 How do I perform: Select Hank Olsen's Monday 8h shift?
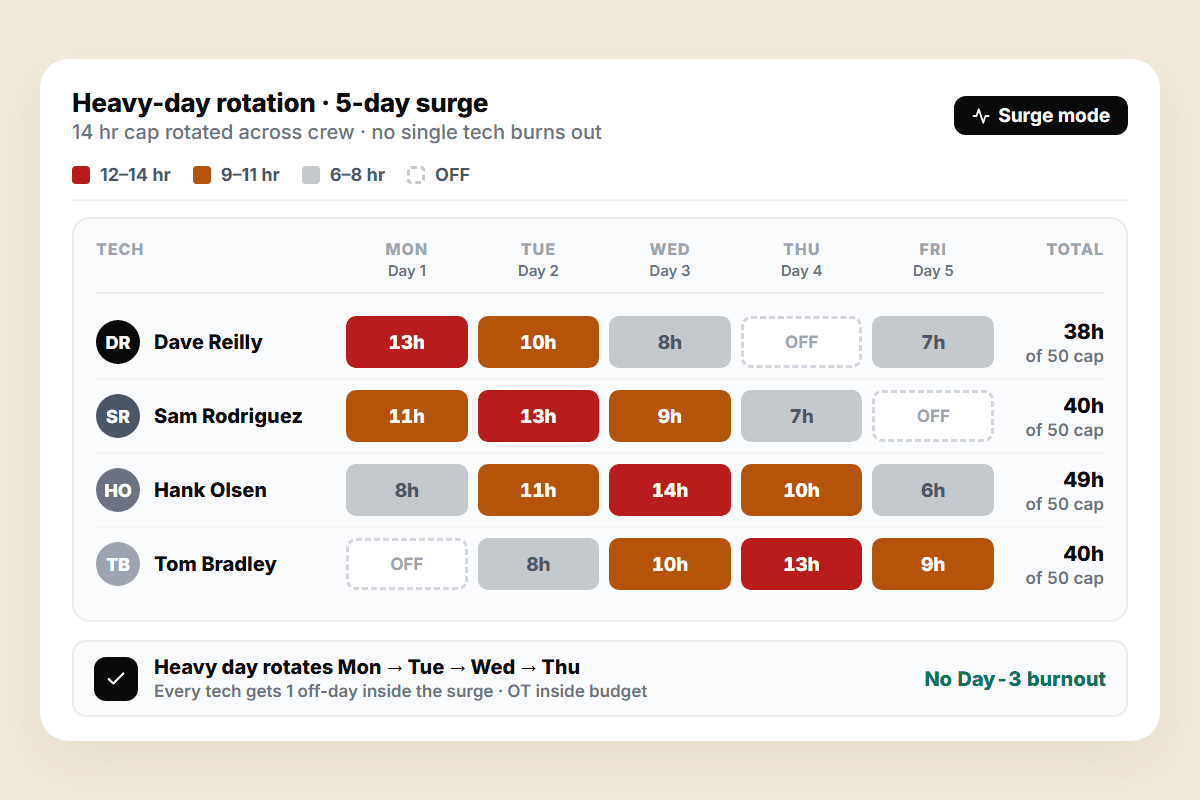pos(407,490)
